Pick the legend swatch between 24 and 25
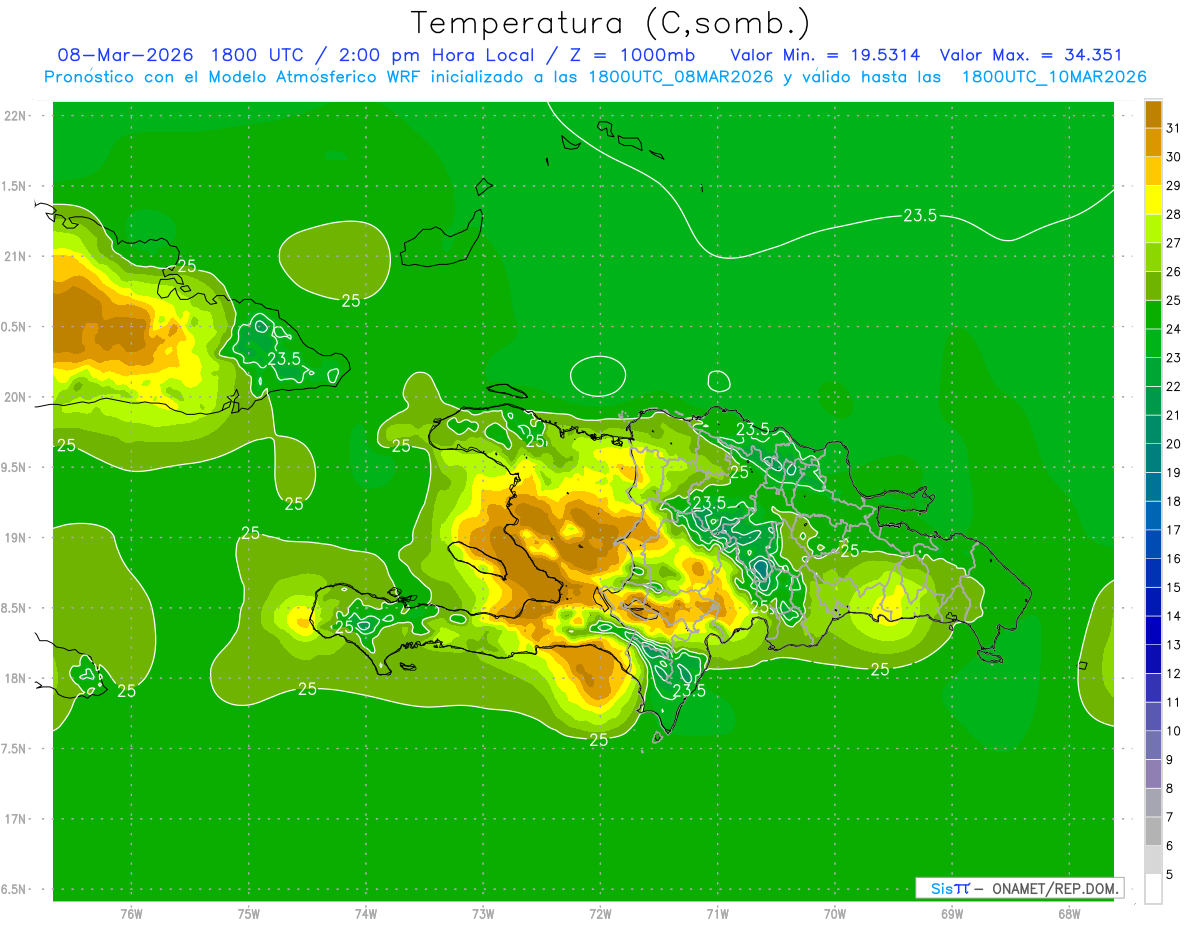The width and height of the screenshot is (1200, 927). coord(1153,314)
